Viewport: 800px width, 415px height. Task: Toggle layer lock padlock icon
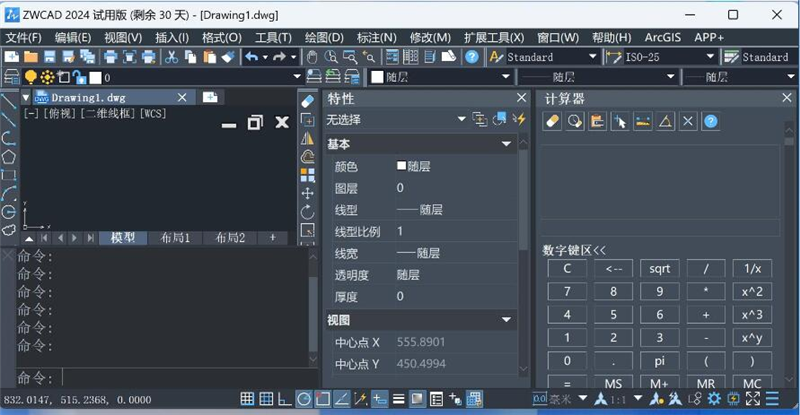(79, 77)
